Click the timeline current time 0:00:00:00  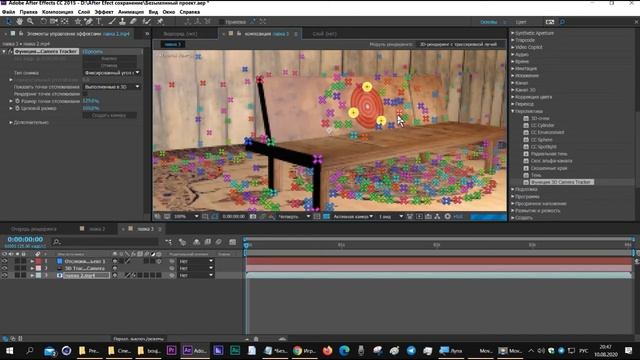25,239
